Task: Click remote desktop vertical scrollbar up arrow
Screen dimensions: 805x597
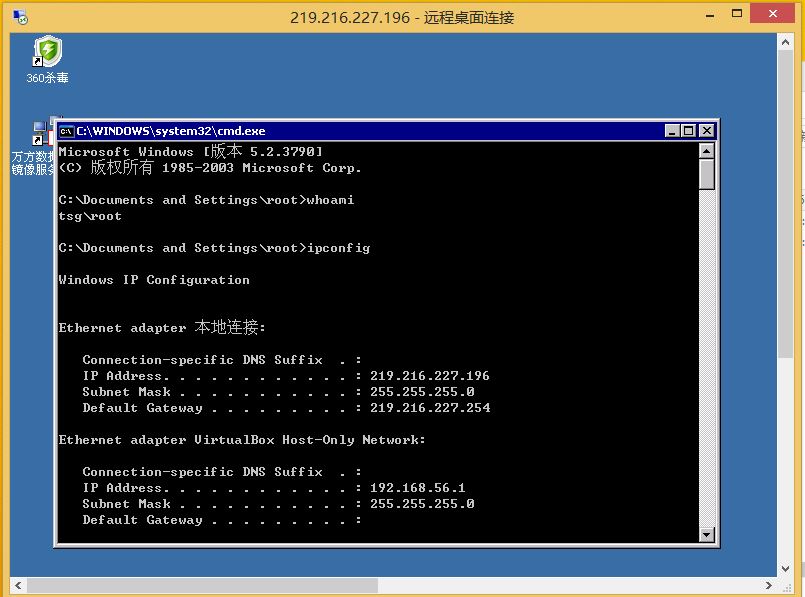Action: 785,42
